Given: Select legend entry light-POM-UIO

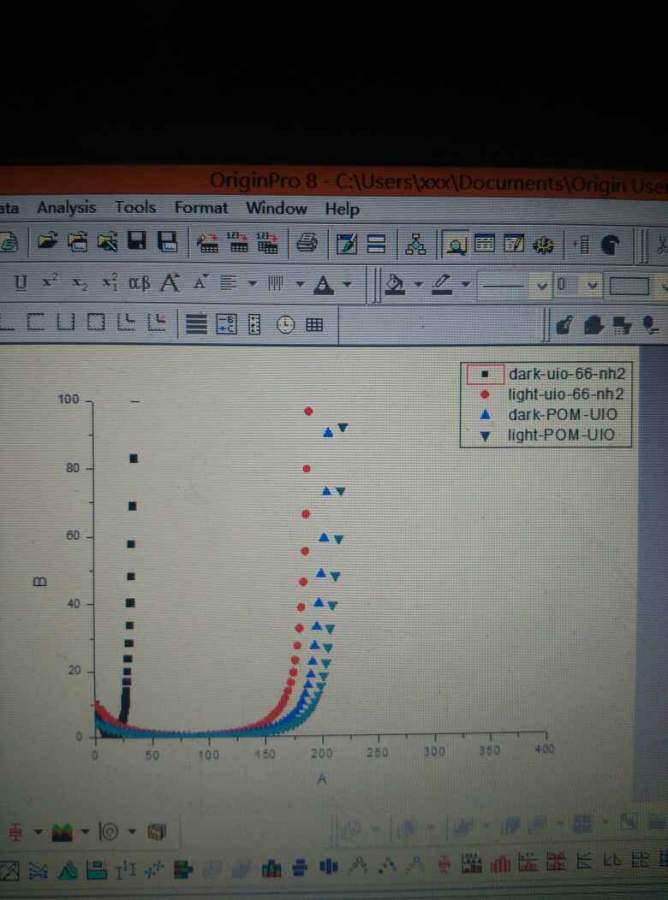Looking at the screenshot, I should (561, 435).
